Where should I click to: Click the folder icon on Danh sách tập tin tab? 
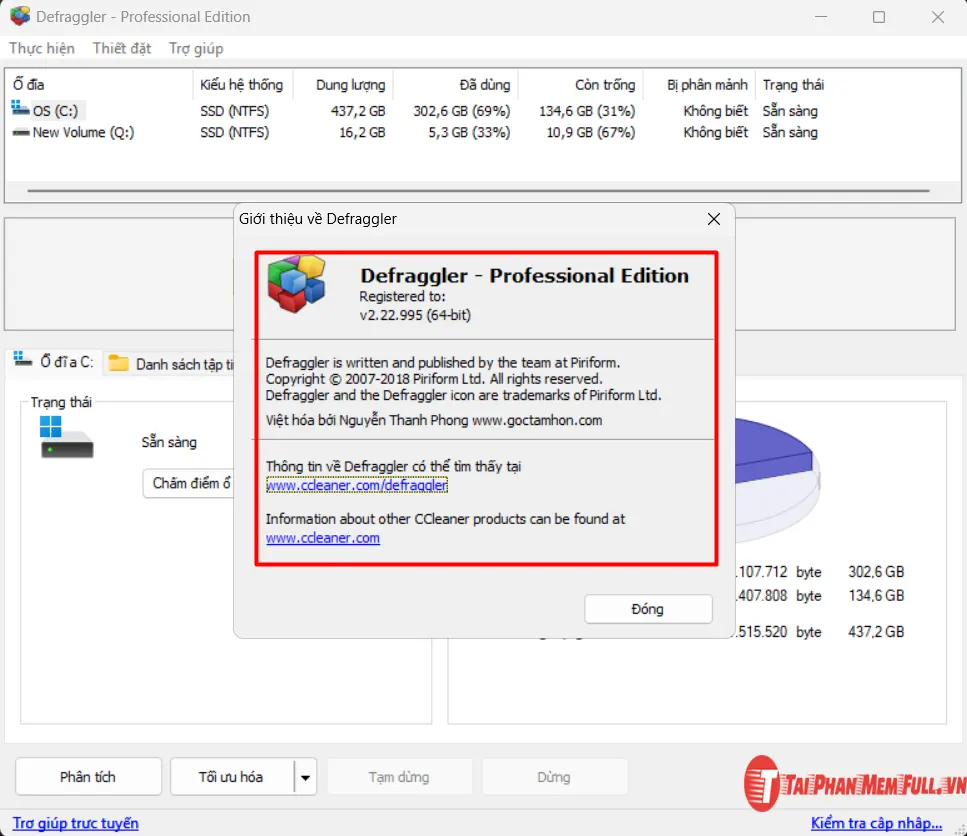coord(119,364)
